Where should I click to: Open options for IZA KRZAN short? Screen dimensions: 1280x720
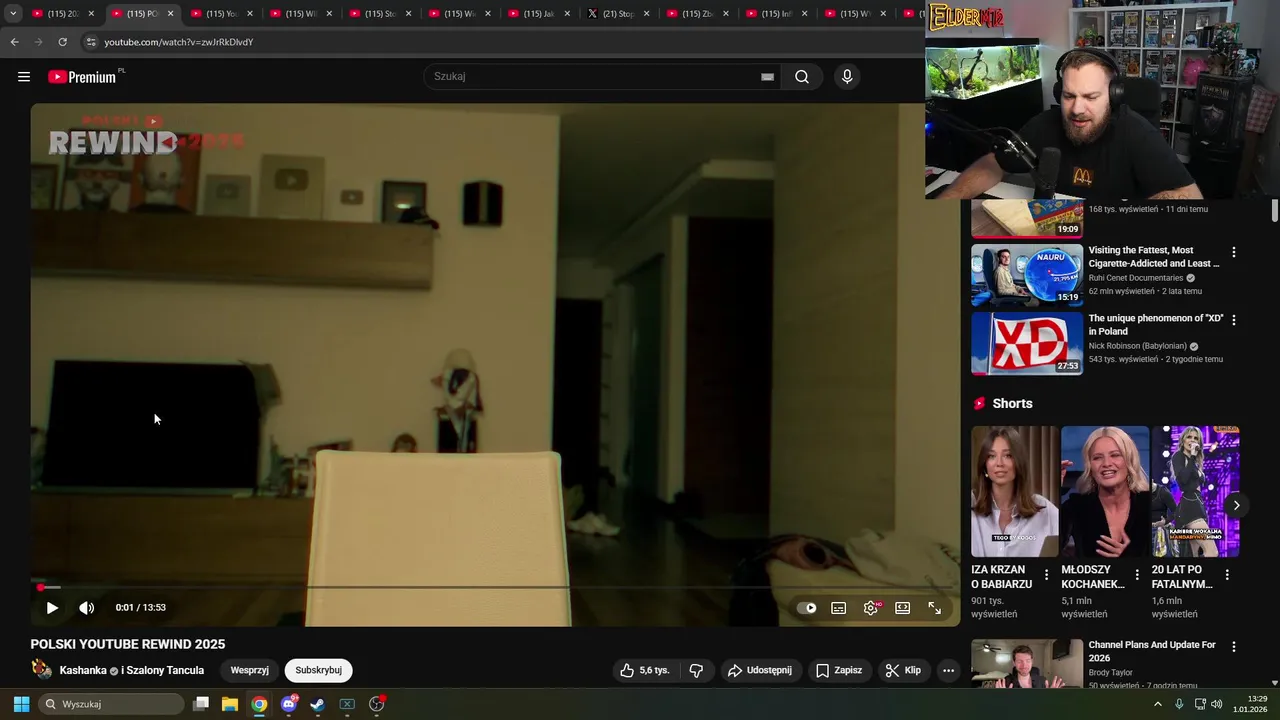click(x=1046, y=575)
